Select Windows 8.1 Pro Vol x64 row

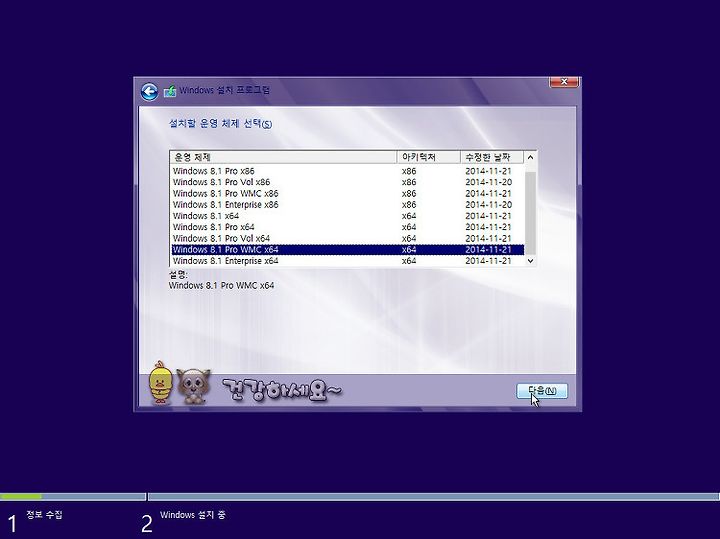pos(347,238)
